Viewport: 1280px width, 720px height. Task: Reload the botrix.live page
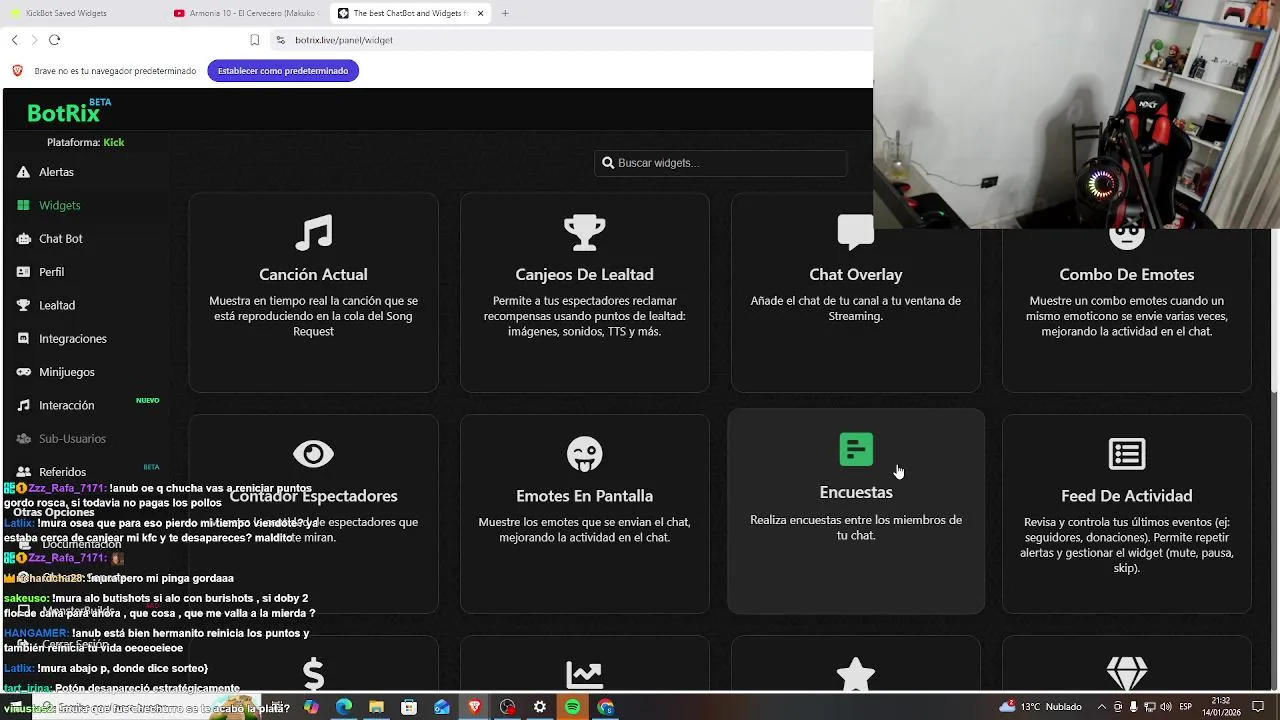(55, 40)
